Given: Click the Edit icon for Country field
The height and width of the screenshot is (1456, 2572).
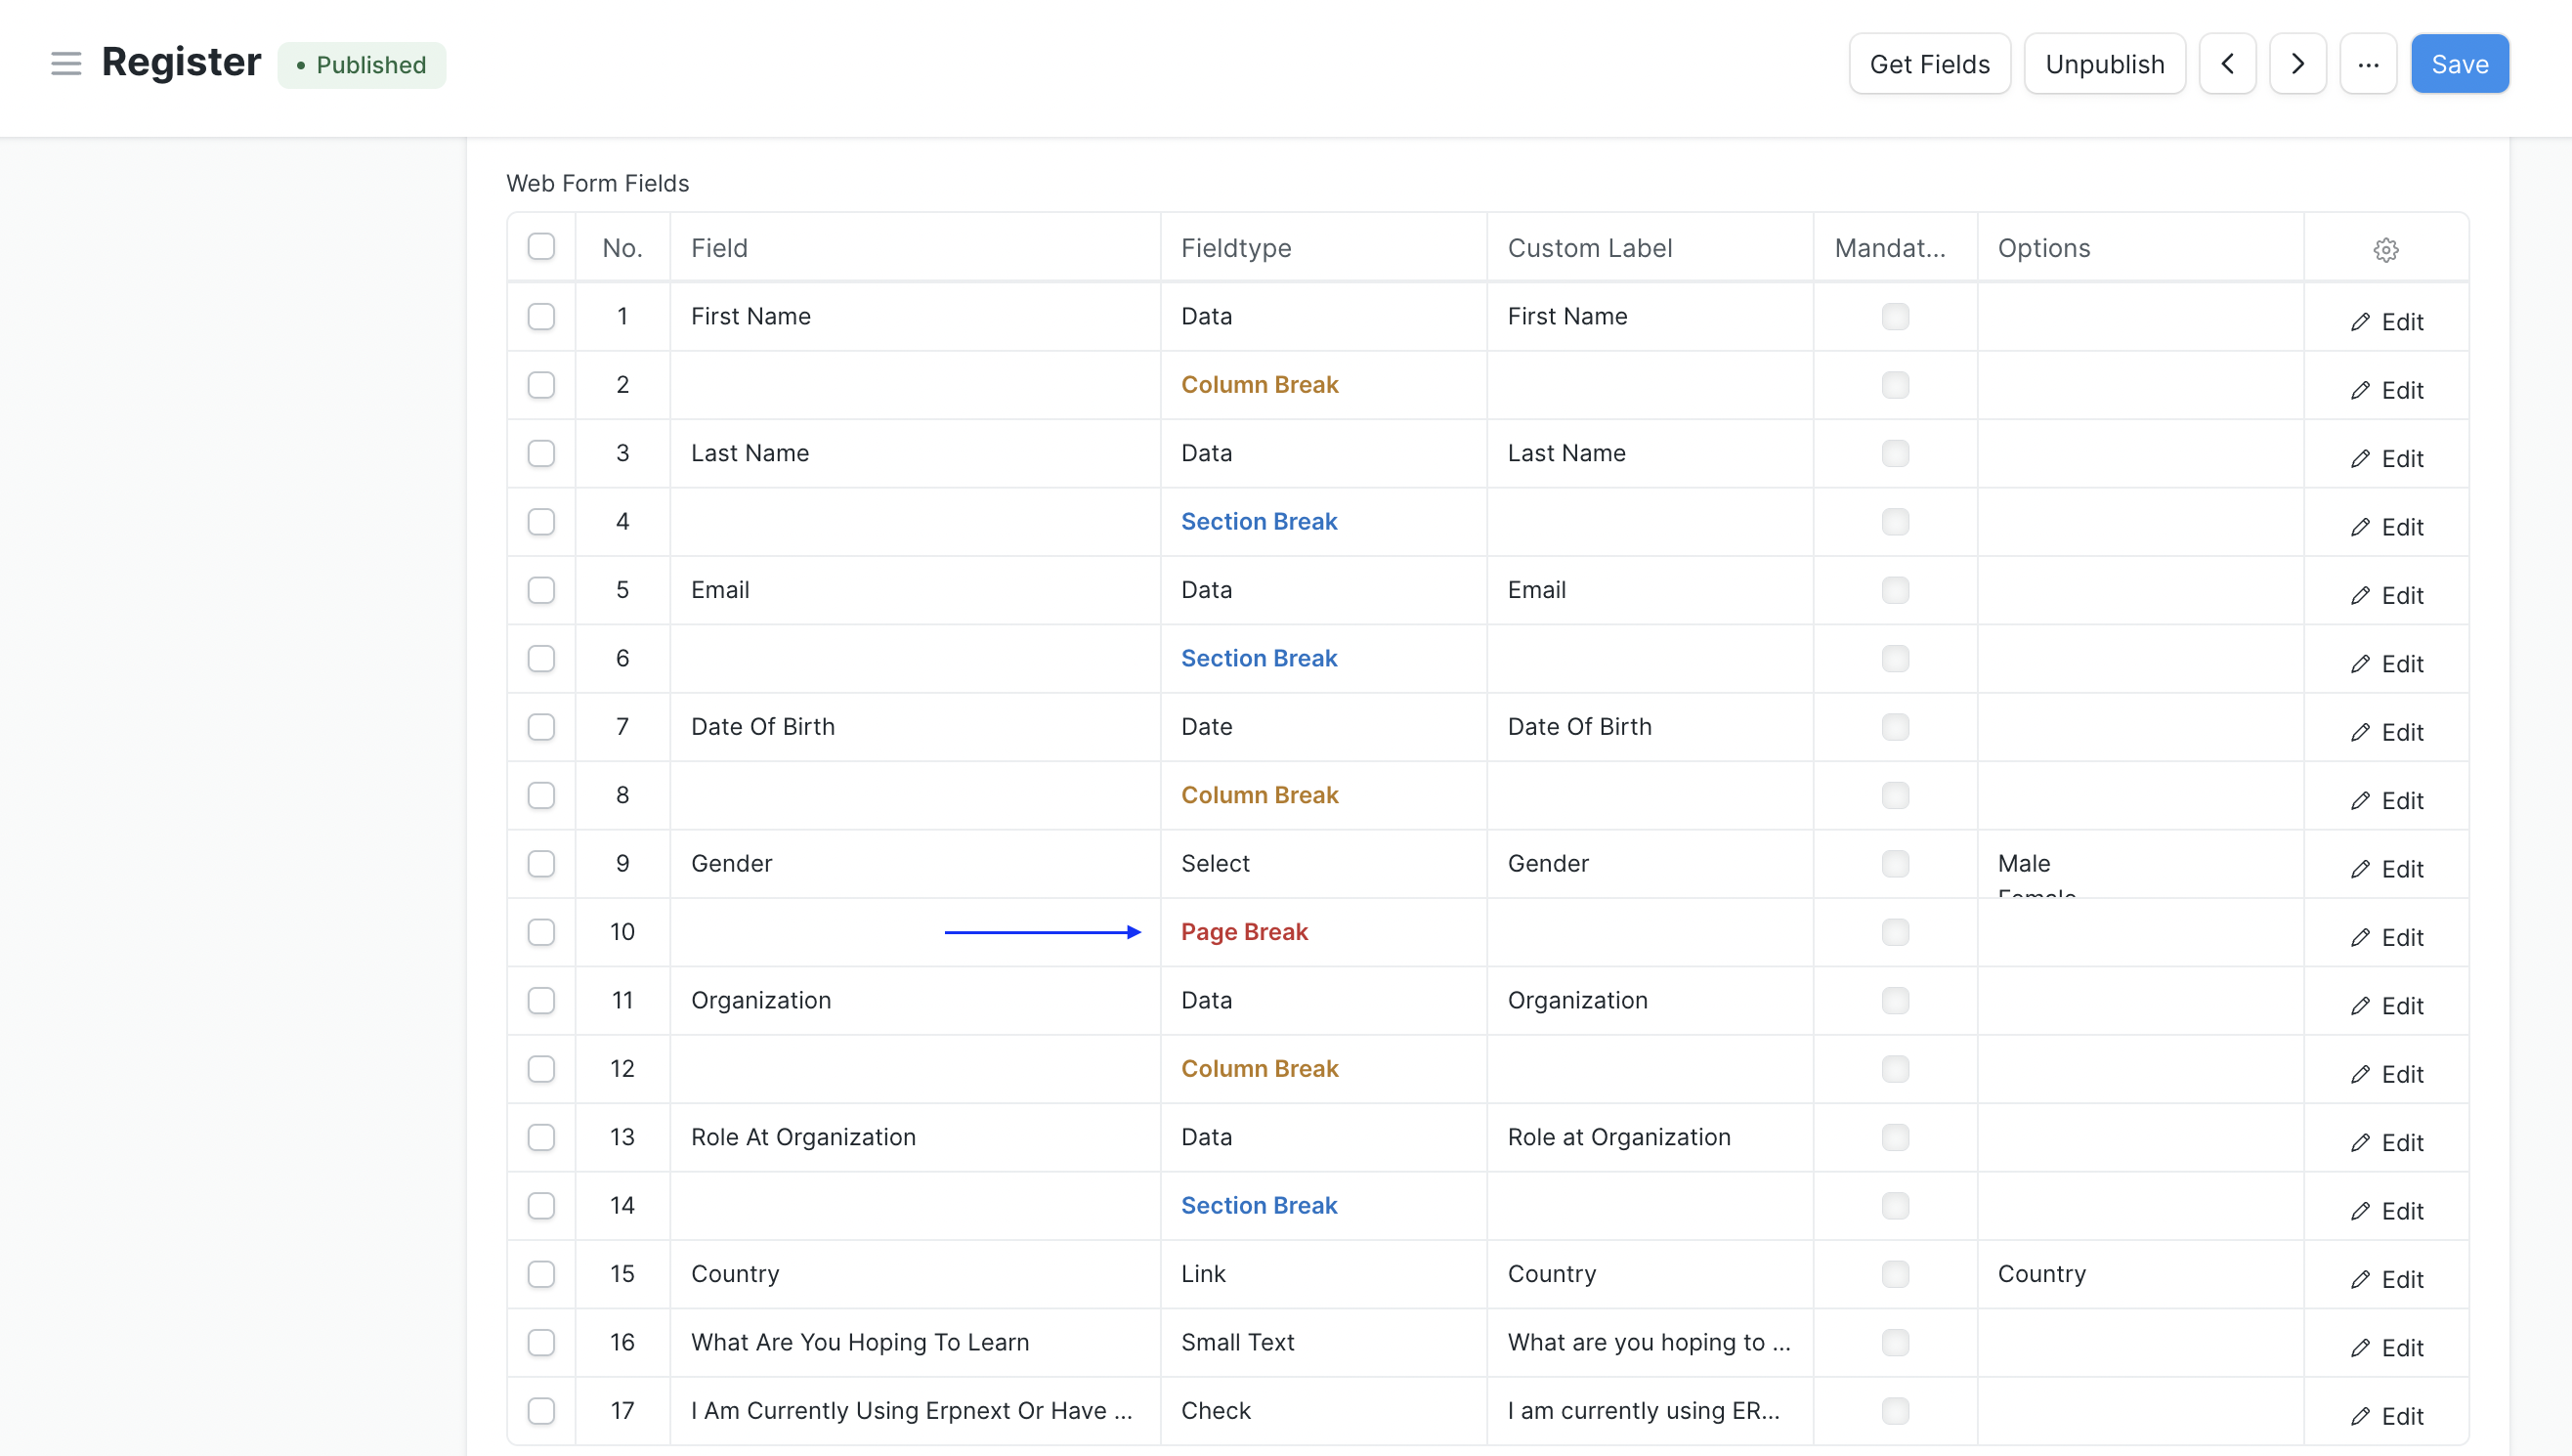Looking at the screenshot, I should (2388, 1277).
